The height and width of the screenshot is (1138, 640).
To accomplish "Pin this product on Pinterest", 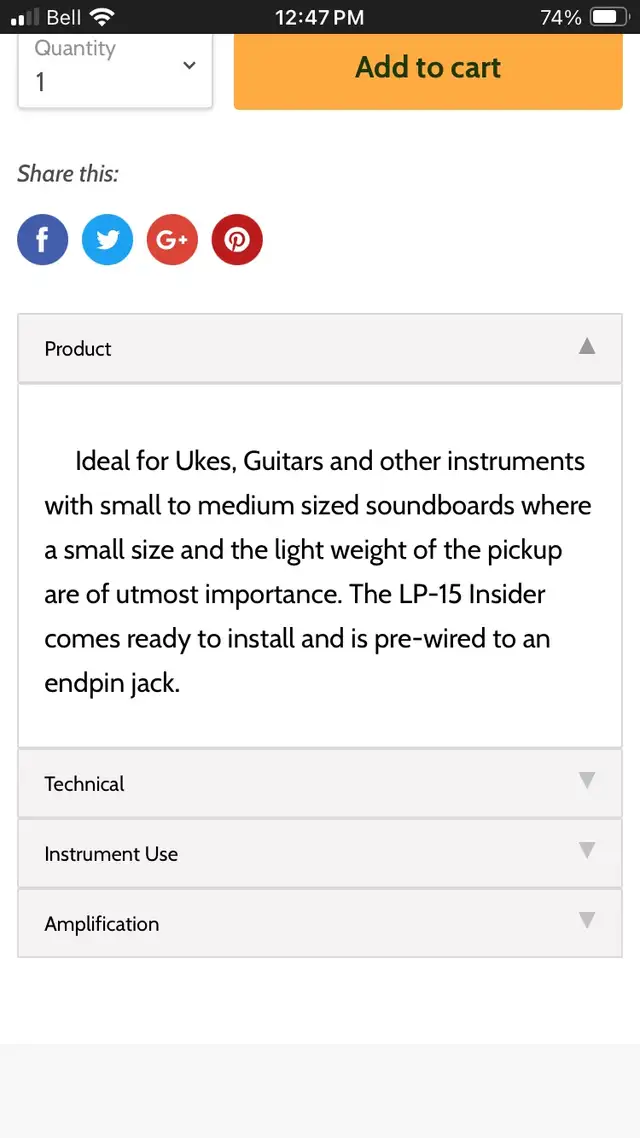I will click(237, 240).
